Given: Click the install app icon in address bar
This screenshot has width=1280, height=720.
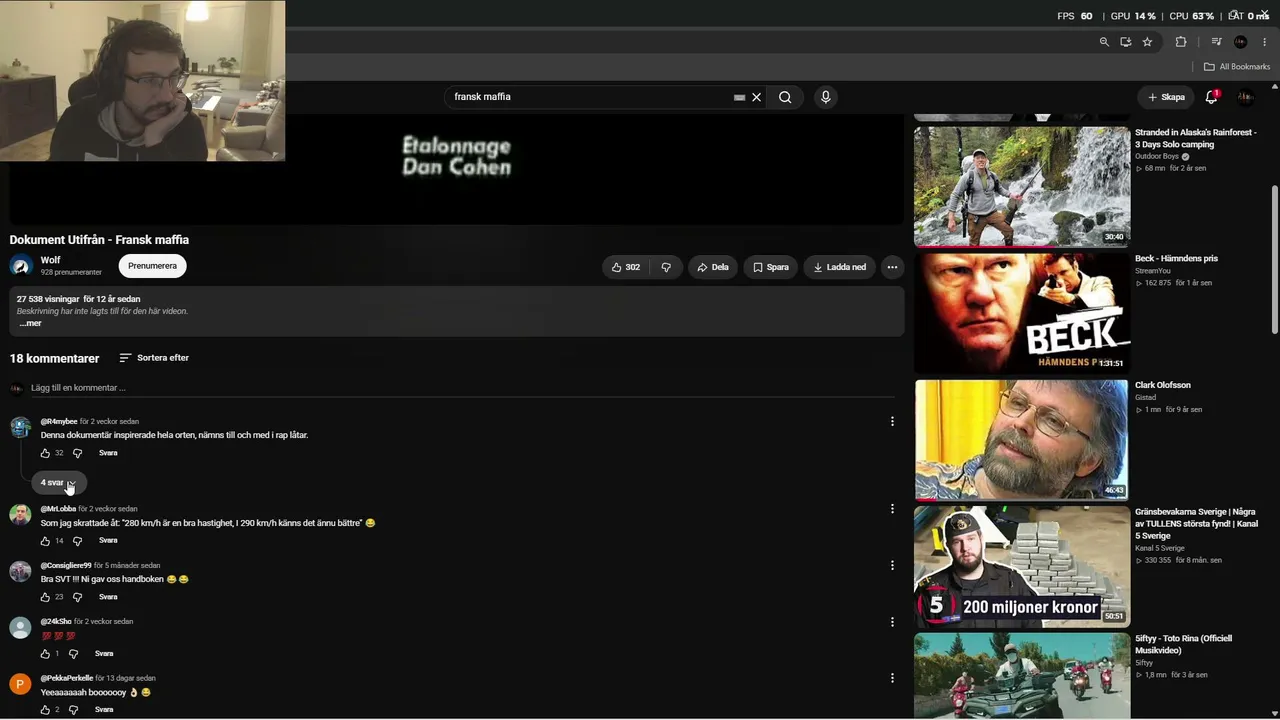Looking at the screenshot, I should (1125, 42).
